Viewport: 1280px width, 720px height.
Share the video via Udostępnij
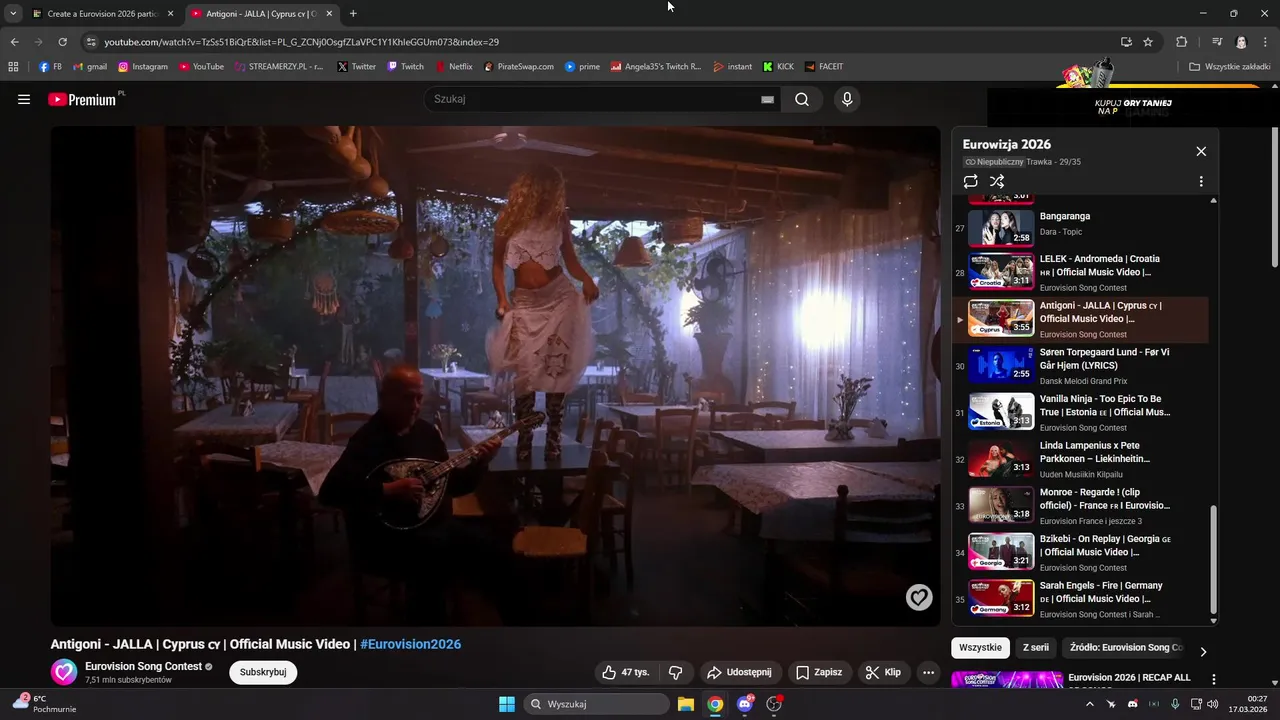pos(739,672)
